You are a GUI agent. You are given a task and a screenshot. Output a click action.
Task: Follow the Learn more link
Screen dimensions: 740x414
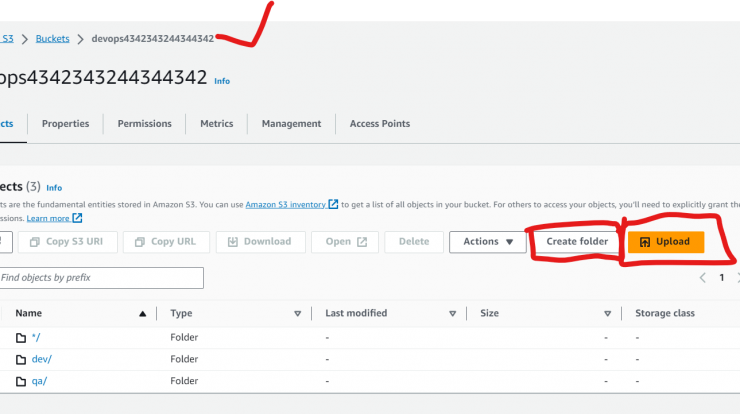pos(48,218)
